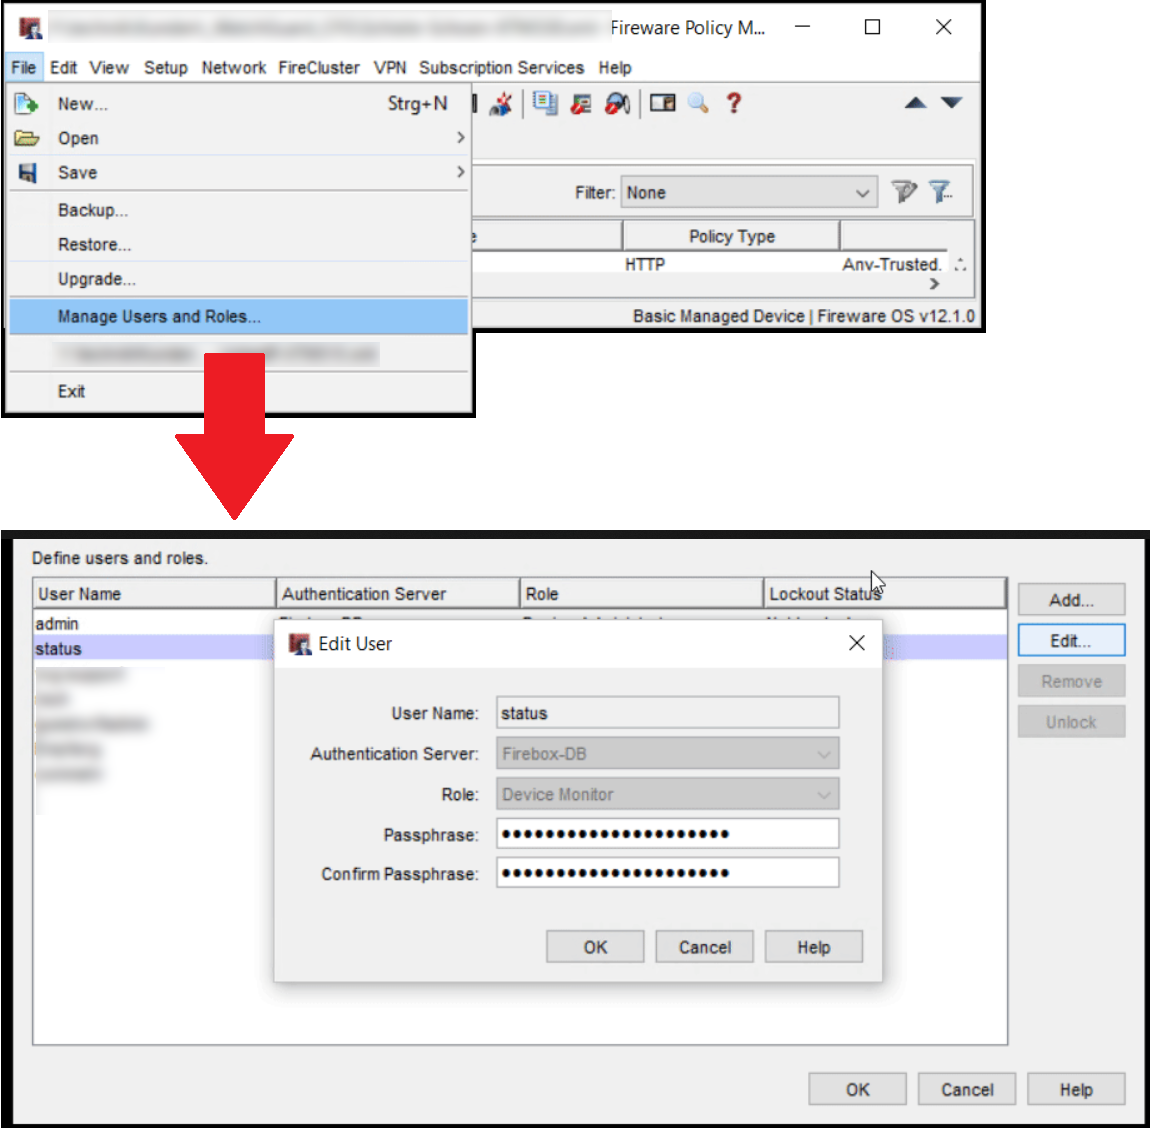Click the red question mark help icon
This screenshot has width=1150, height=1128.
click(733, 103)
